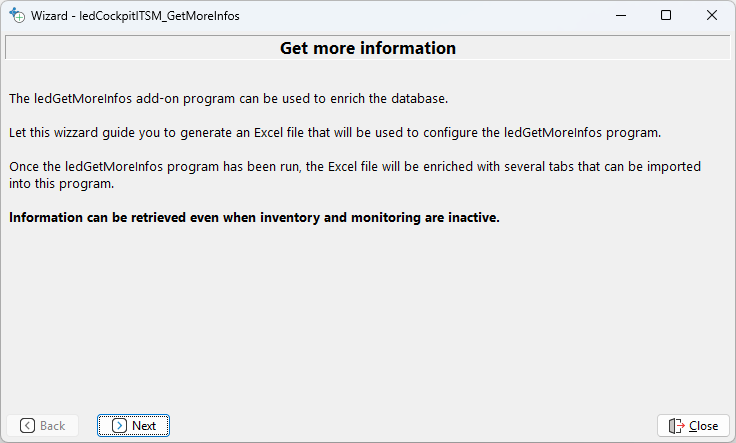
Task: Click the "Wizard - ledCockpitITSM_GetMoreInfos" window title text
Action: [x=135, y=17]
